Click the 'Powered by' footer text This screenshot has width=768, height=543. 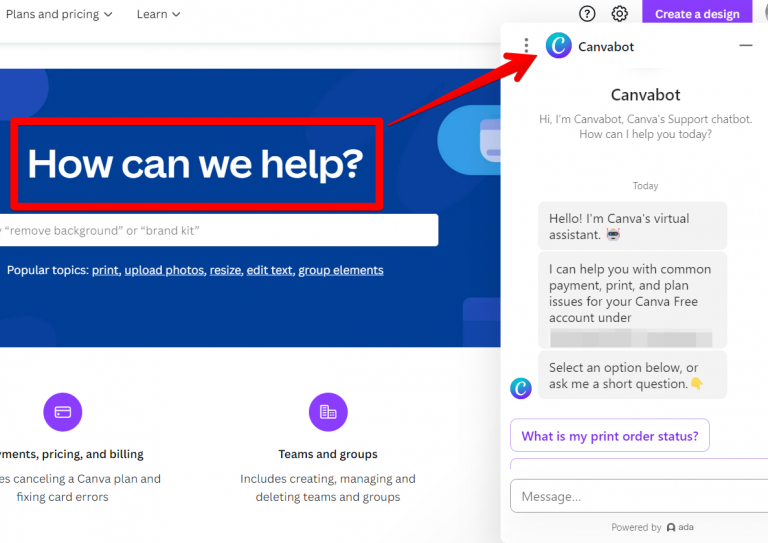(x=636, y=527)
